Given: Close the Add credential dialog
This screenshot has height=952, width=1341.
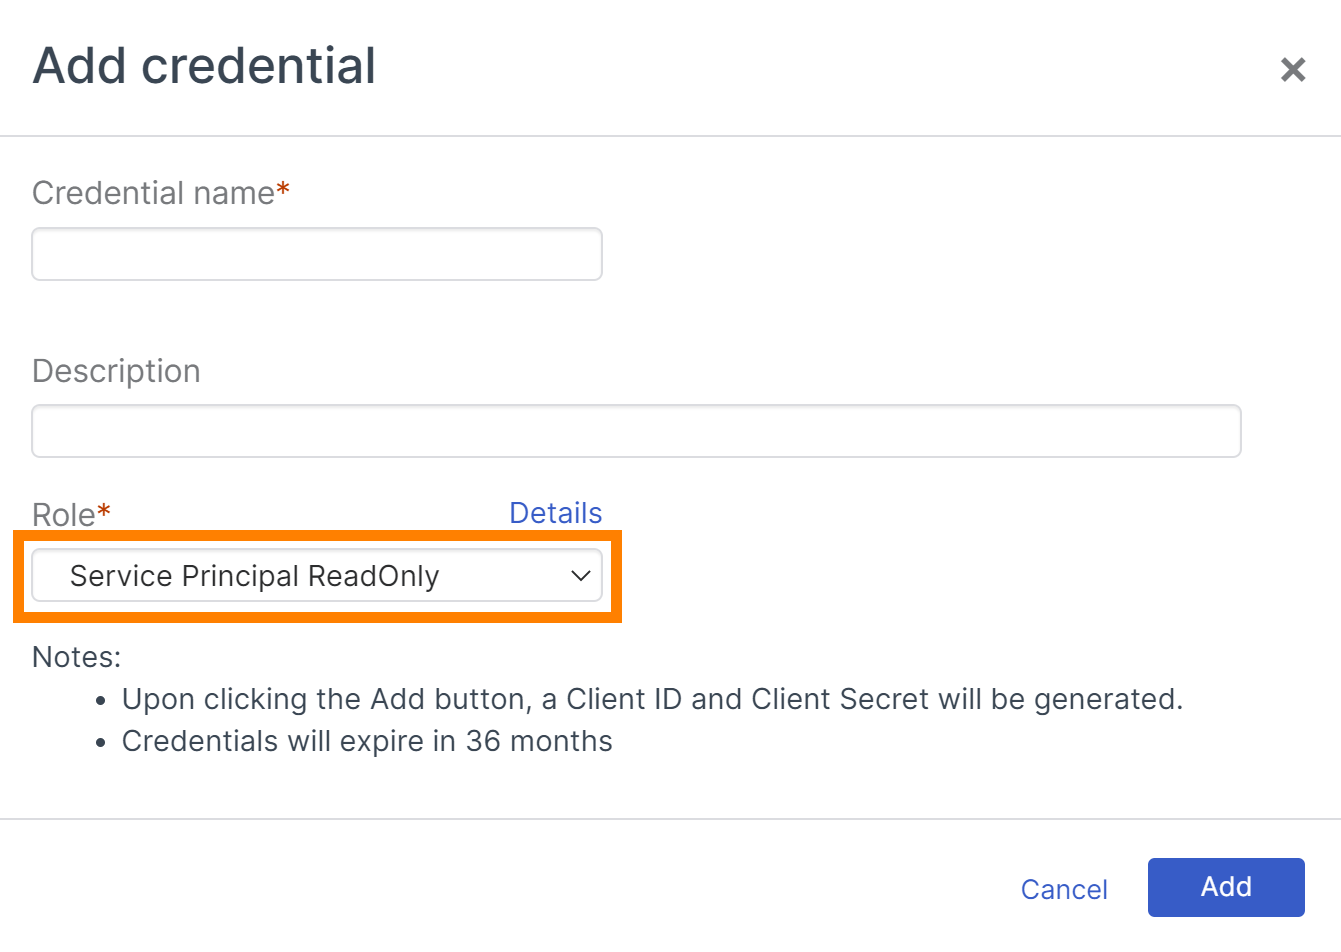Looking at the screenshot, I should (x=1293, y=69).
